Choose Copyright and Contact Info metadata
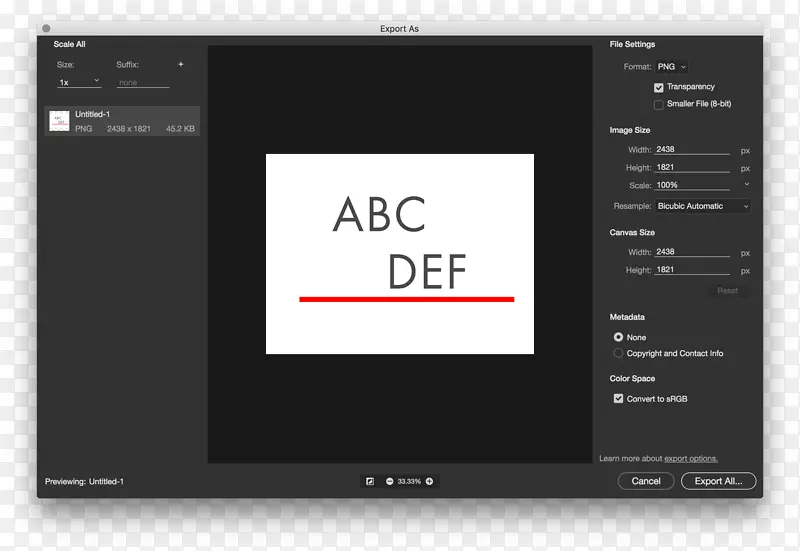Viewport: 800px width, 551px height. tap(618, 353)
